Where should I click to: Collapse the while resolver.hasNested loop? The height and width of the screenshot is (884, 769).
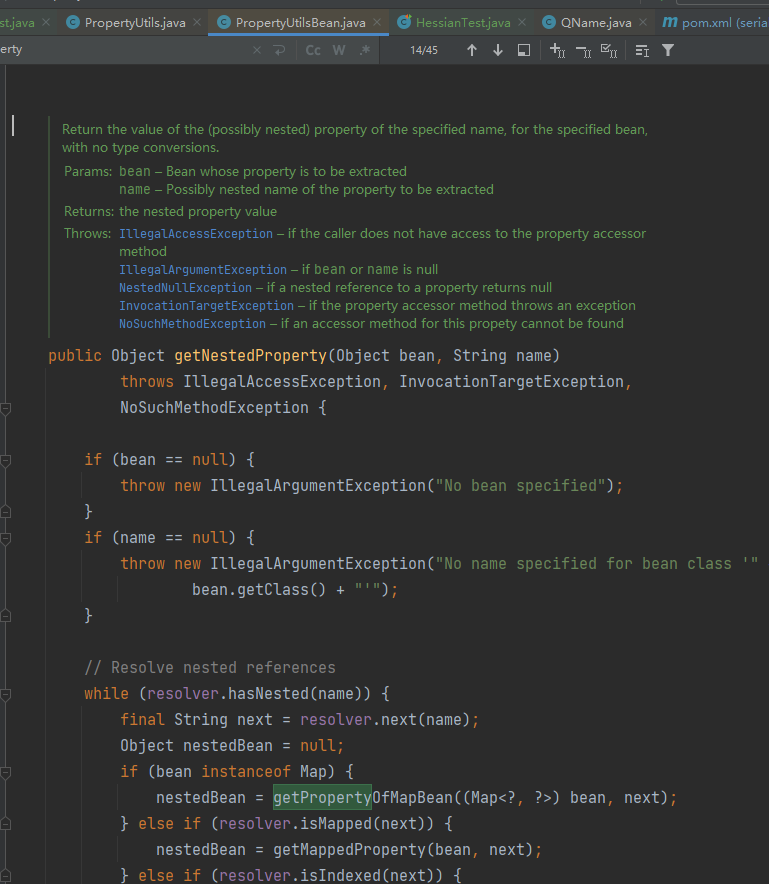click(6, 695)
